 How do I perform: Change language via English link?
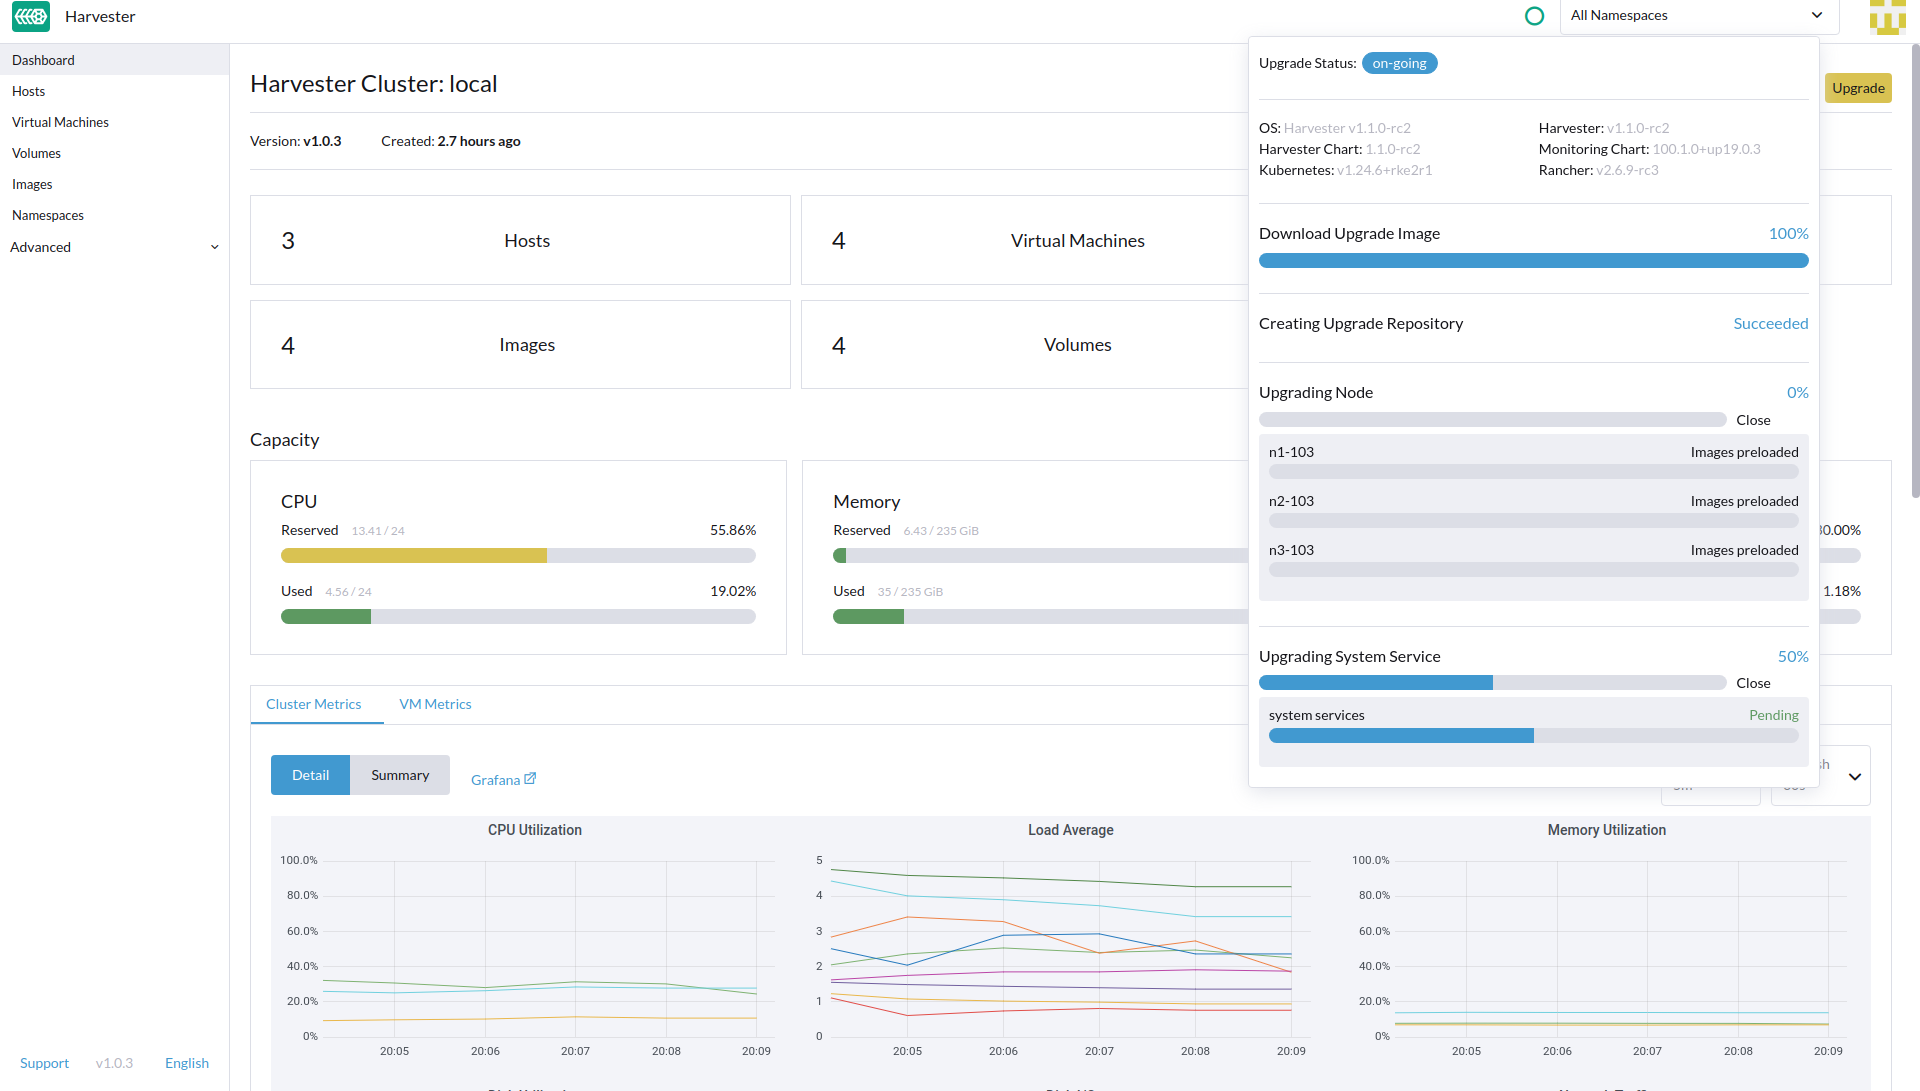(x=187, y=1063)
